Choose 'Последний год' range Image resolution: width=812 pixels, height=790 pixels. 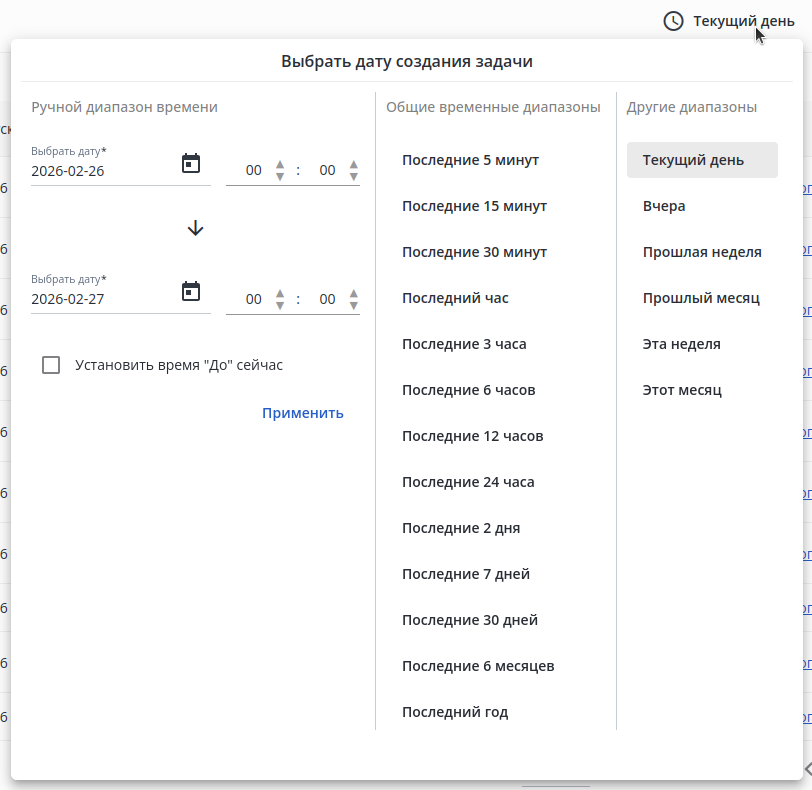click(455, 712)
